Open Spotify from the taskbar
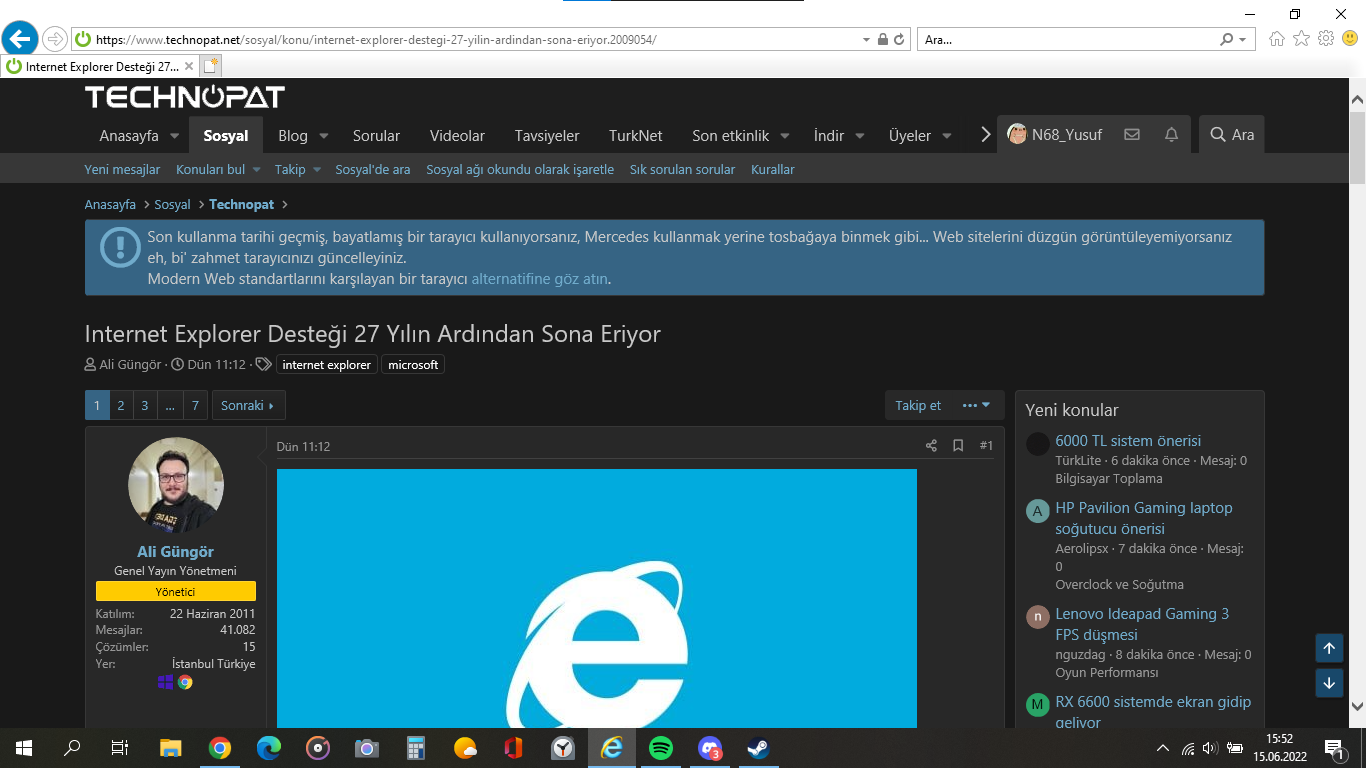The height and width of the screenshot is (768, 1366). pos(661,748)
